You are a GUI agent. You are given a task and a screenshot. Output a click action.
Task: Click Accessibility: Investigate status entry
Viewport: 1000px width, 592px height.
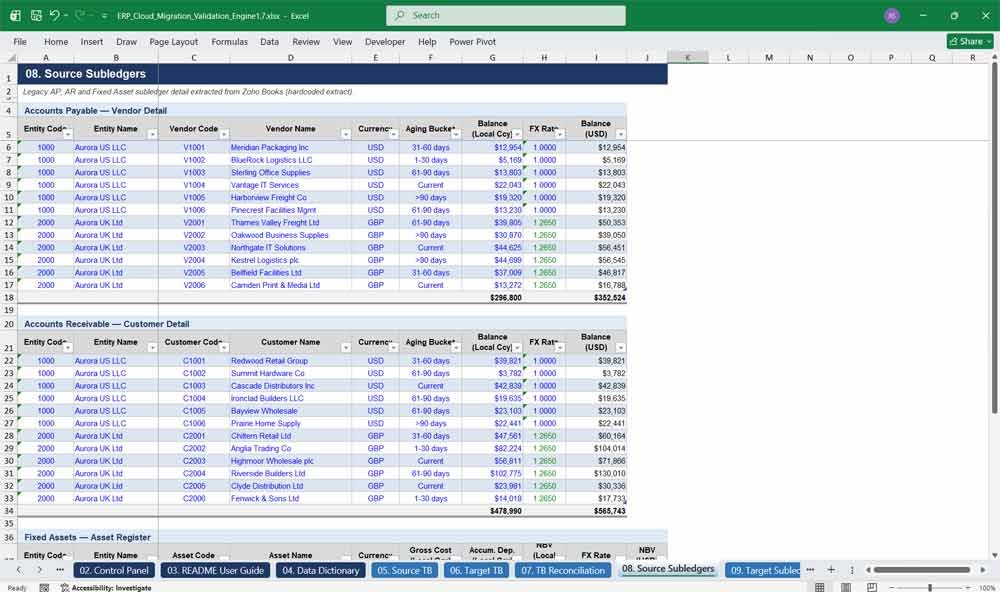[x=106, y=588]
